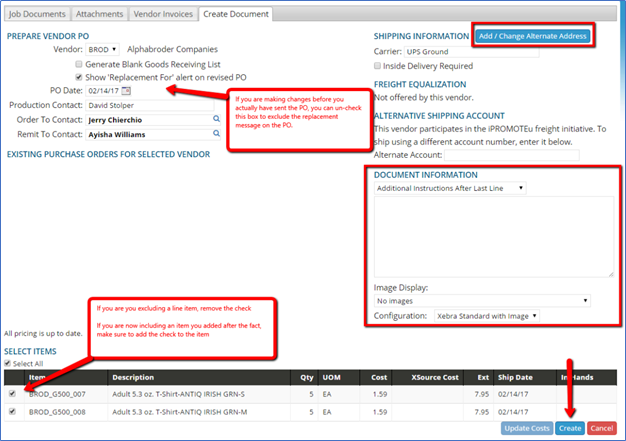
Task: Check Generate Blank Goods Receiving List
Action: click(78, 63)
